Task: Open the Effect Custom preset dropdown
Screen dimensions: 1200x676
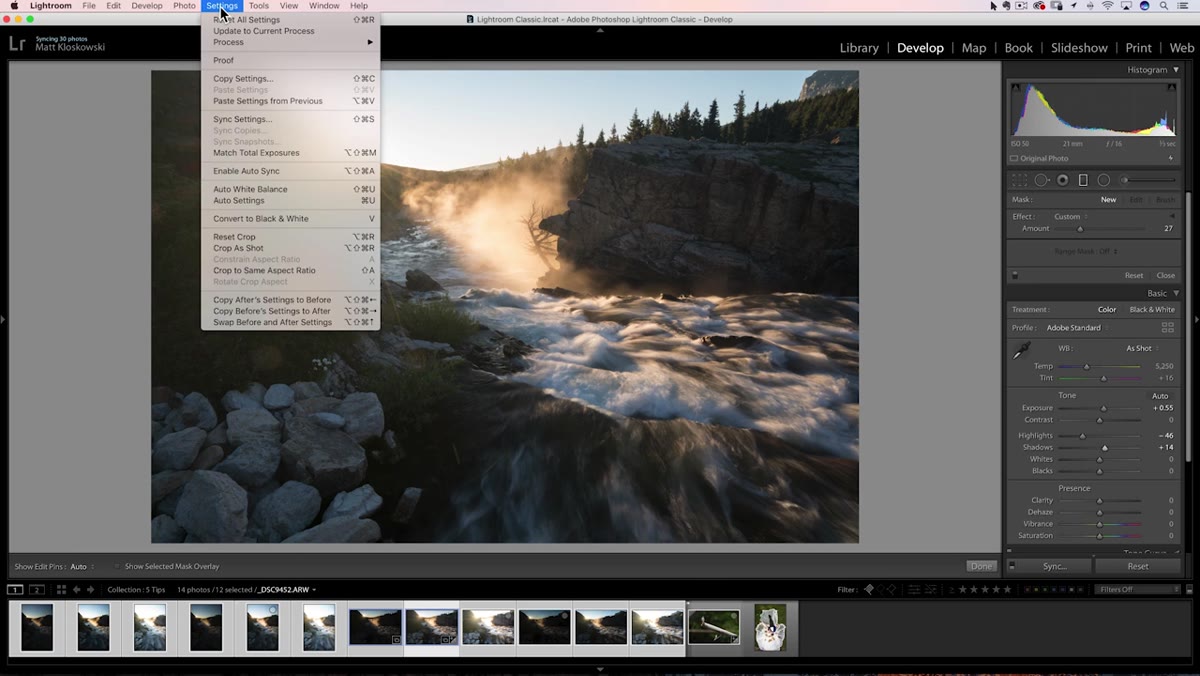Action: 1071,217
